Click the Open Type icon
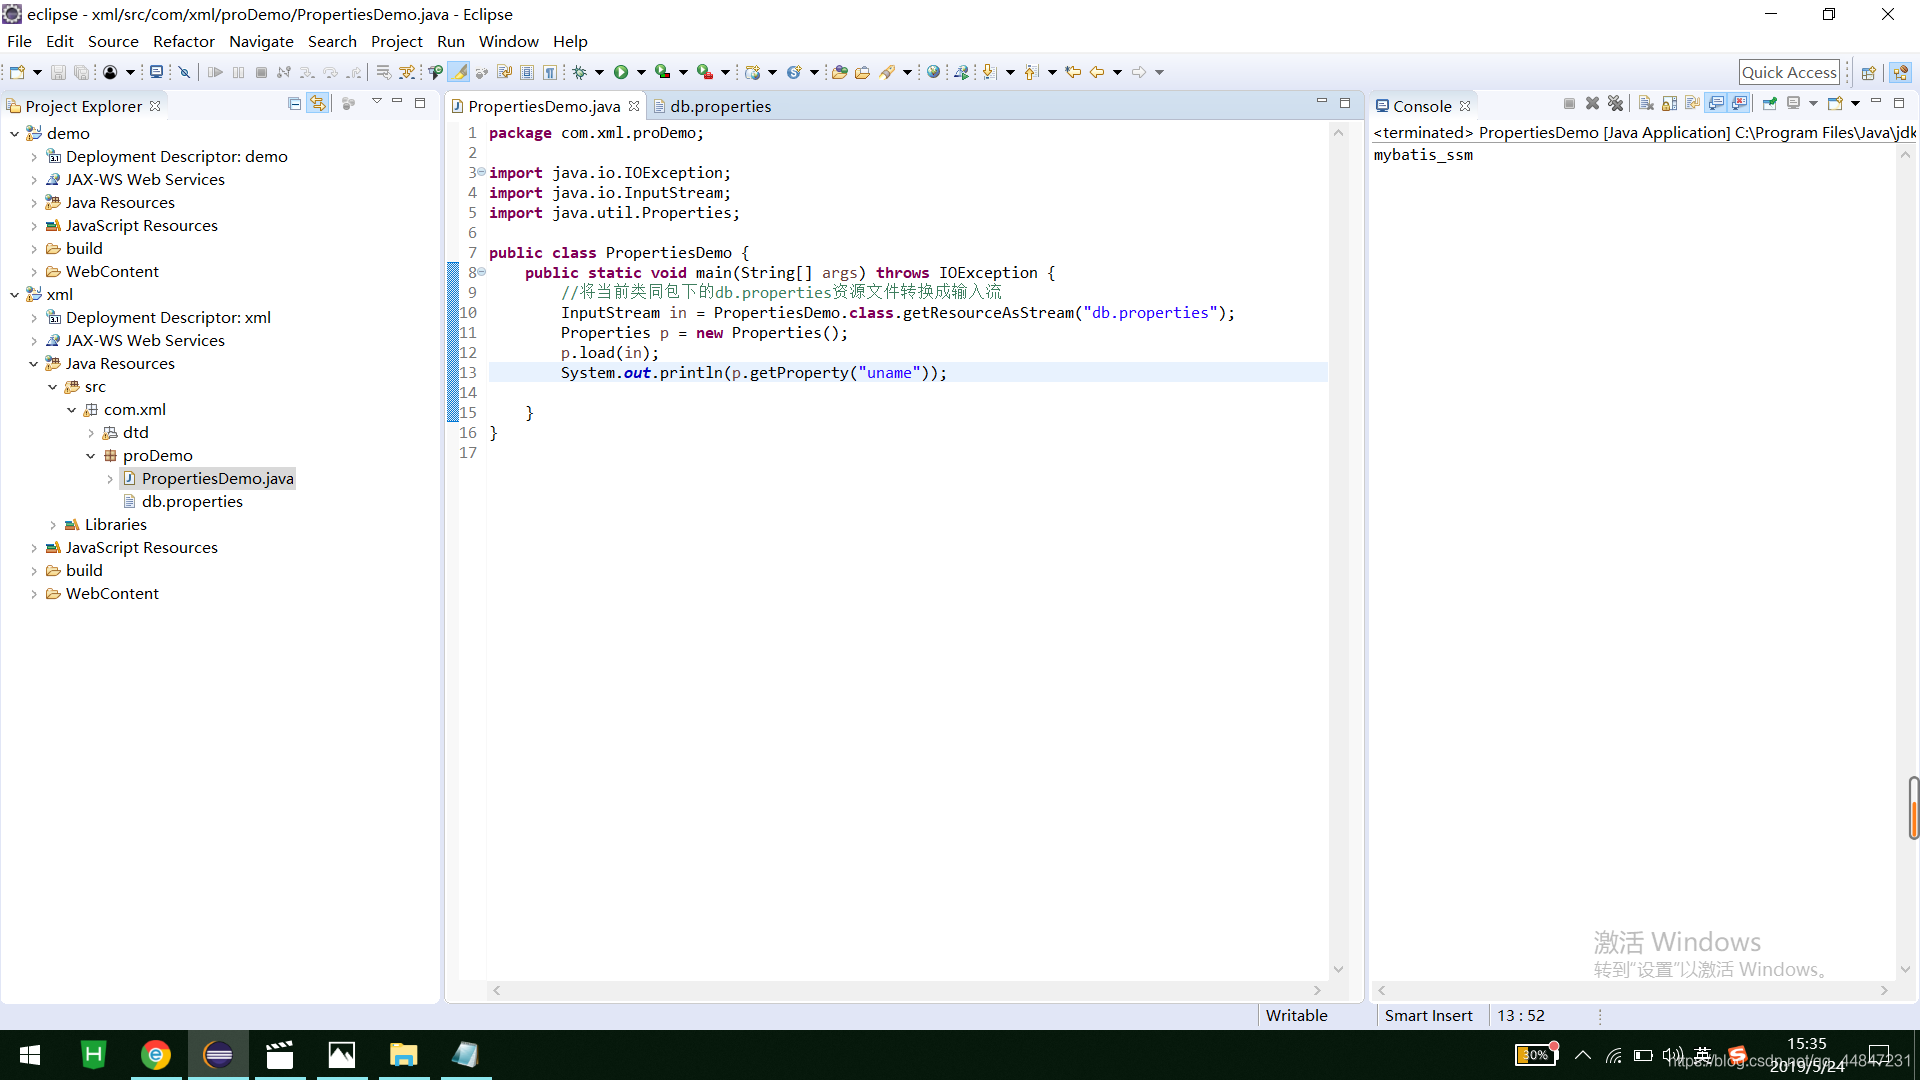Image resolution: width=1920 pixels, height=1080 pixels. coord(839,72)
